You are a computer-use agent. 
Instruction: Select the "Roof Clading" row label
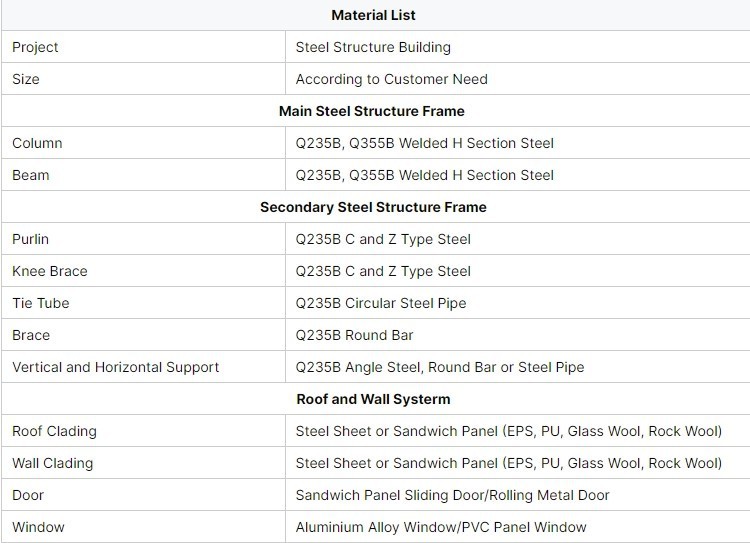pyautogui.click(x=52, y=431)
